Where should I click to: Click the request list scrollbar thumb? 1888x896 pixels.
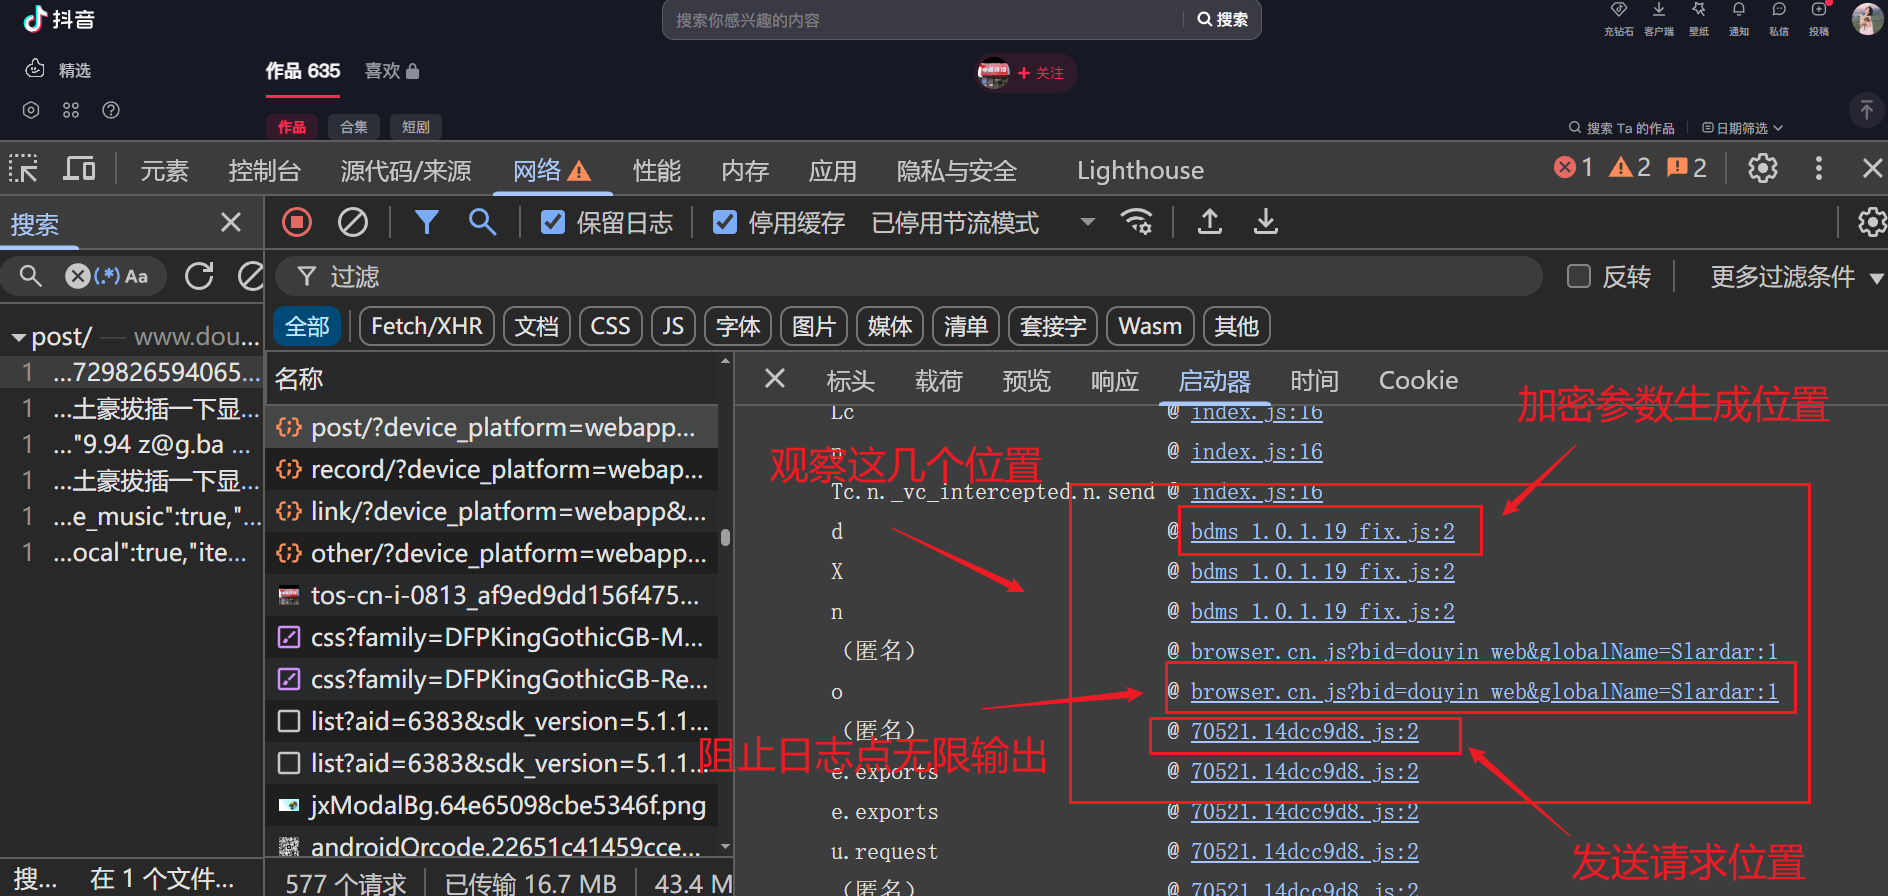point(725,537)
